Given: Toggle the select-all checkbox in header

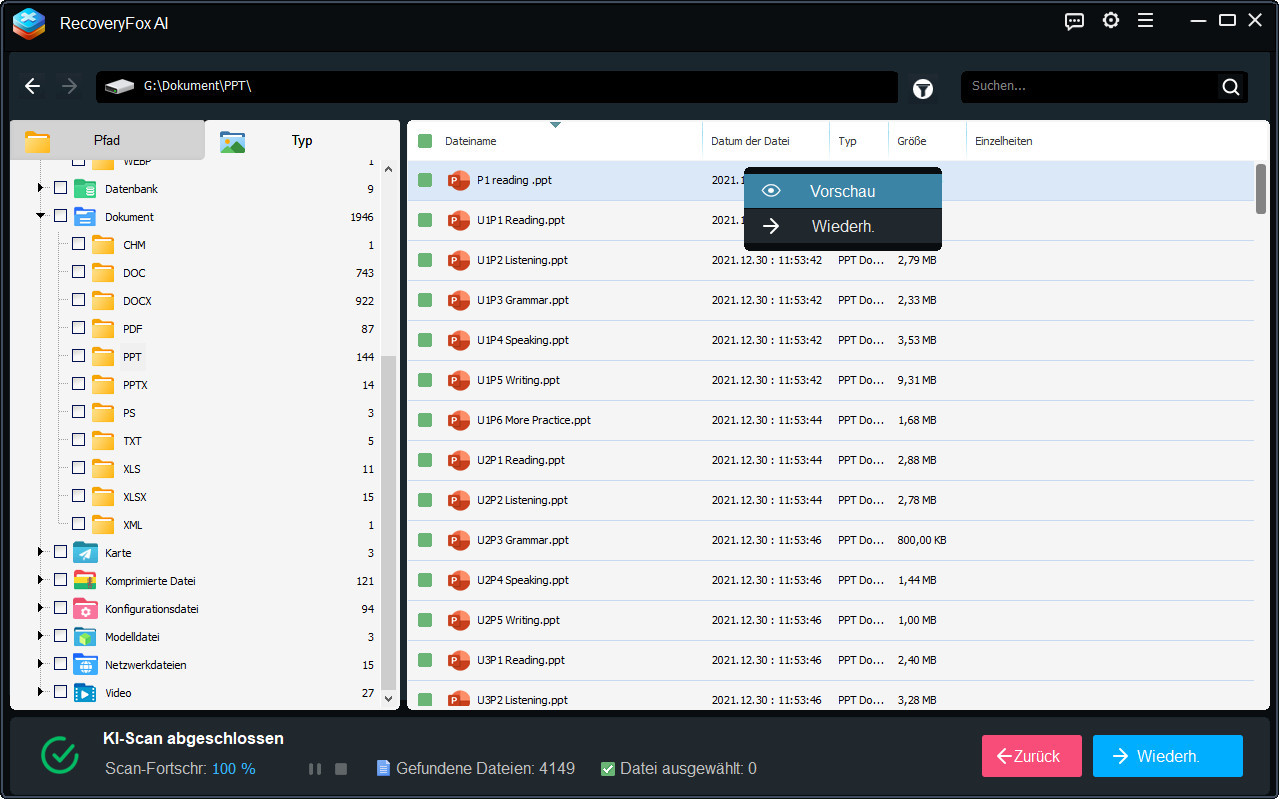Looking at the screenshot, I should click(425, 141).
